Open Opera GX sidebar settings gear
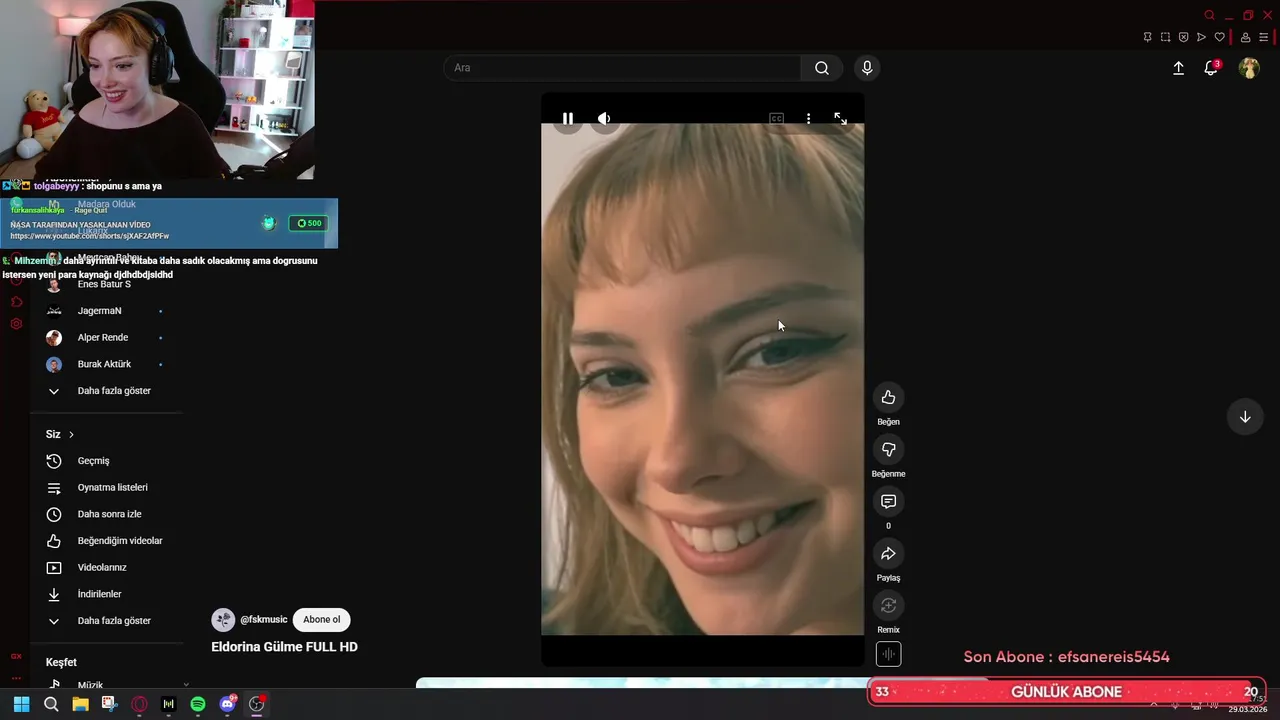The width and height of the screenshot is (1280, 720). point(16,324)
